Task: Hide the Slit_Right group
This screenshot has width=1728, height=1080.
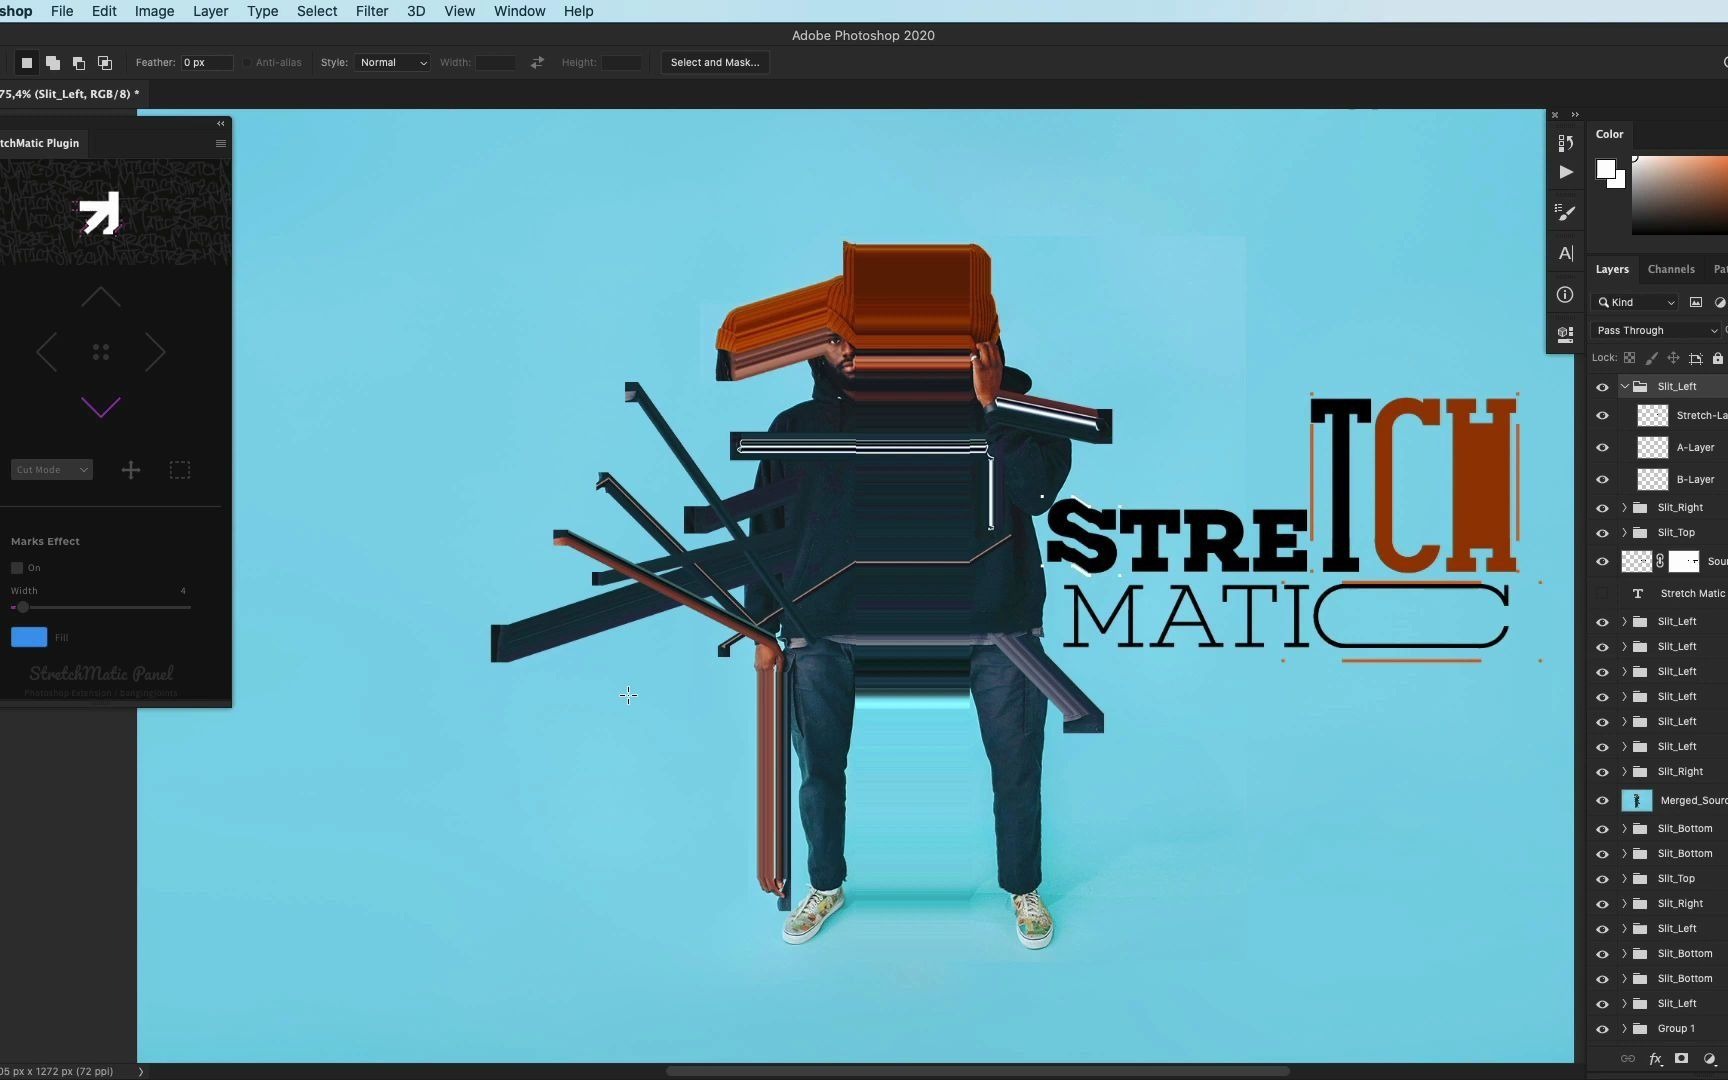Action: [x=1602, y=507]
